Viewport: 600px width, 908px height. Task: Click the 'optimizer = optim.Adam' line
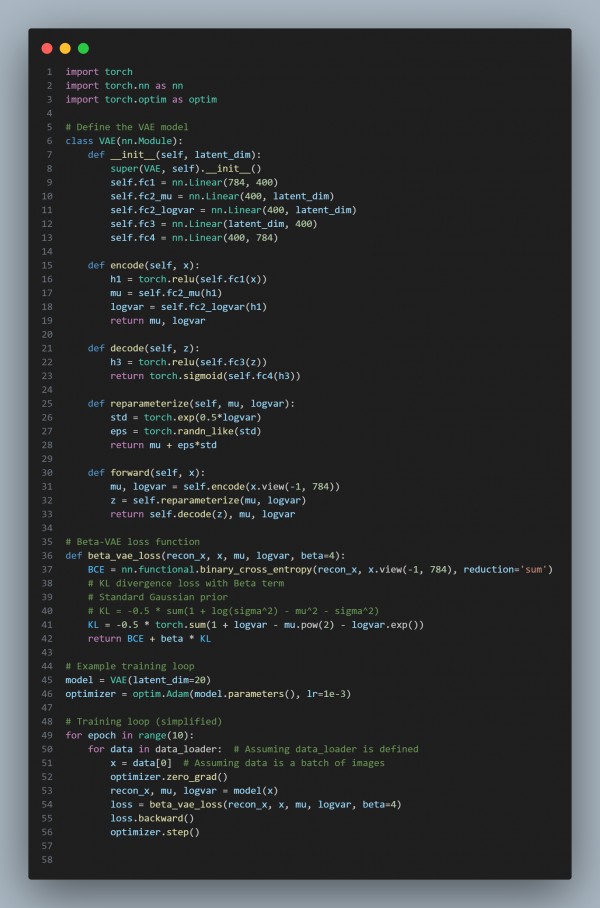pyautogui.click(x=208, y=694)
